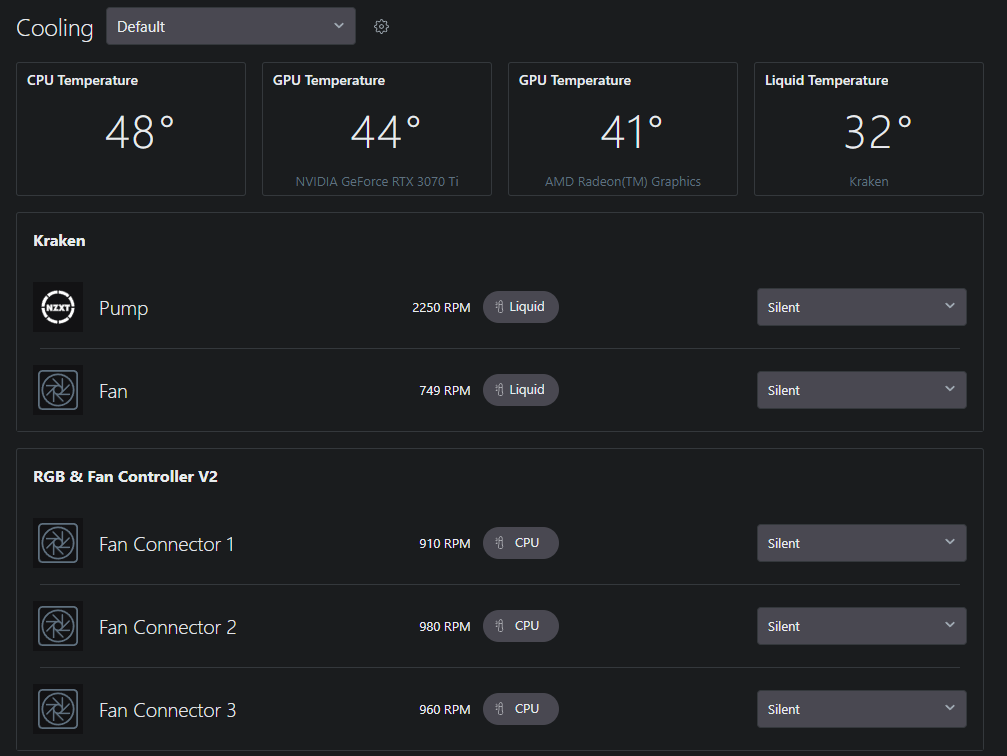Click the Pump Liquid sensor badge
Image resolution: width=1007 pixels, height=756 pixels.
(x=521, y=307)
